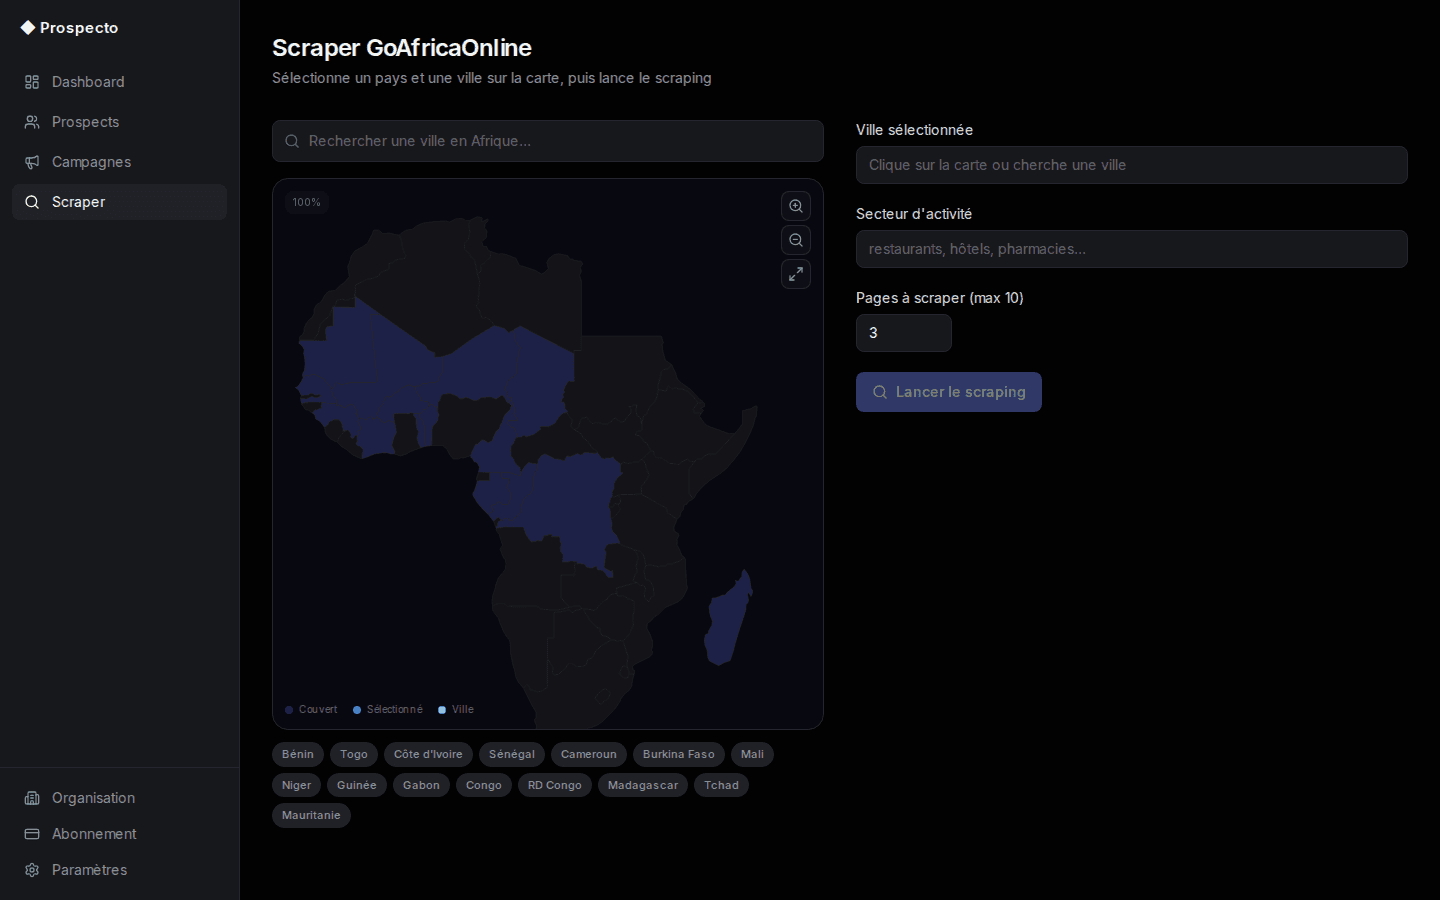Select the Mauritanie country chip

(311, 815)
